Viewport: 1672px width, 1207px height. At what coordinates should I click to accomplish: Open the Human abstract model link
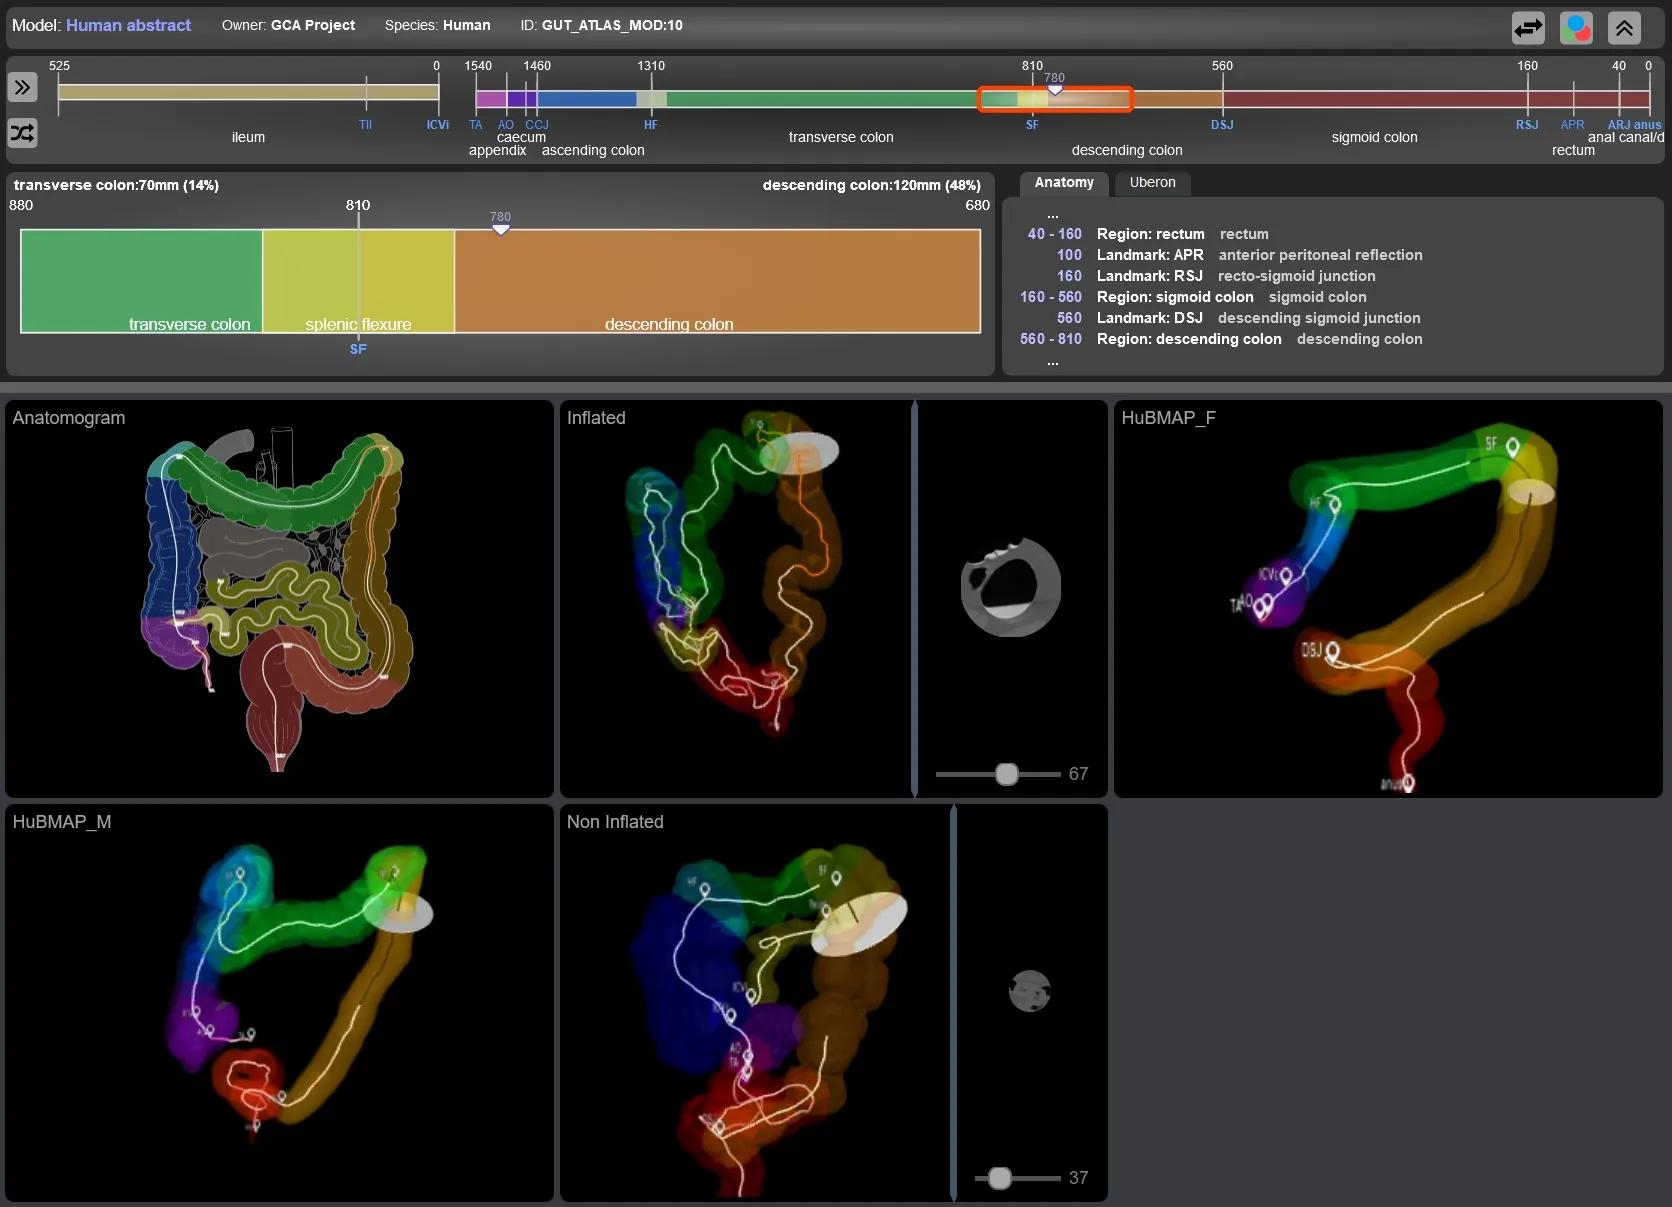[128, 25]
